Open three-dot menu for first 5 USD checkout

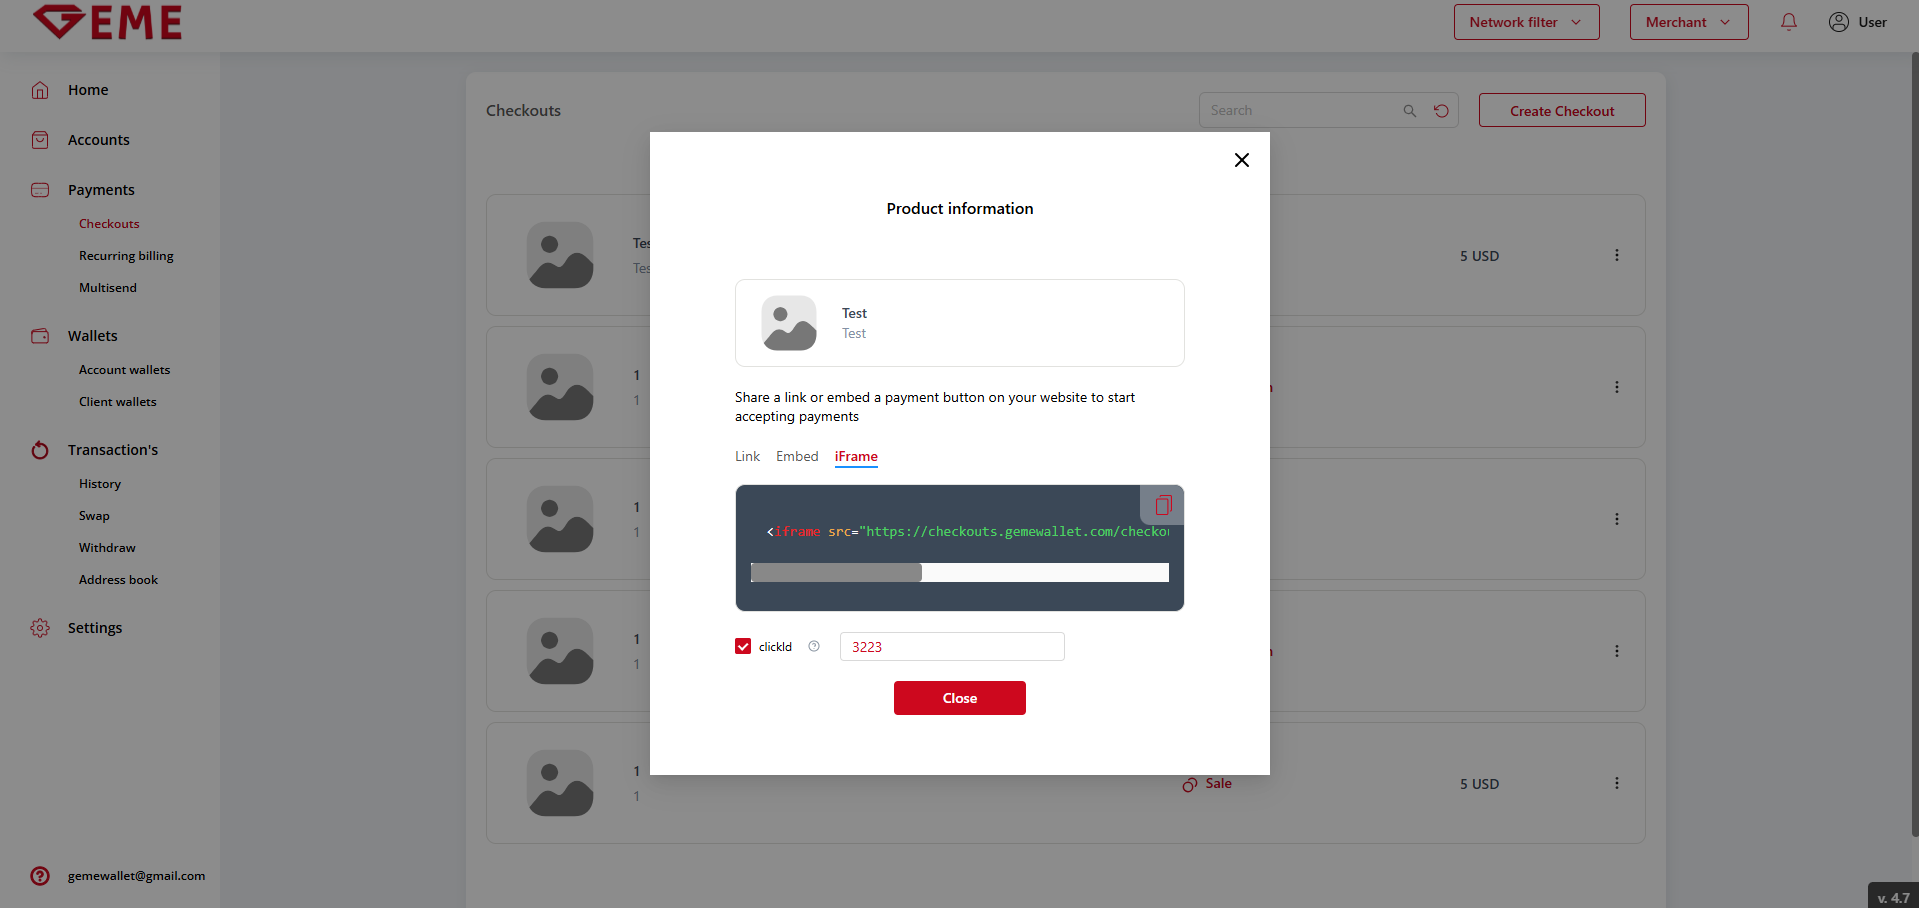point(1616,255)
